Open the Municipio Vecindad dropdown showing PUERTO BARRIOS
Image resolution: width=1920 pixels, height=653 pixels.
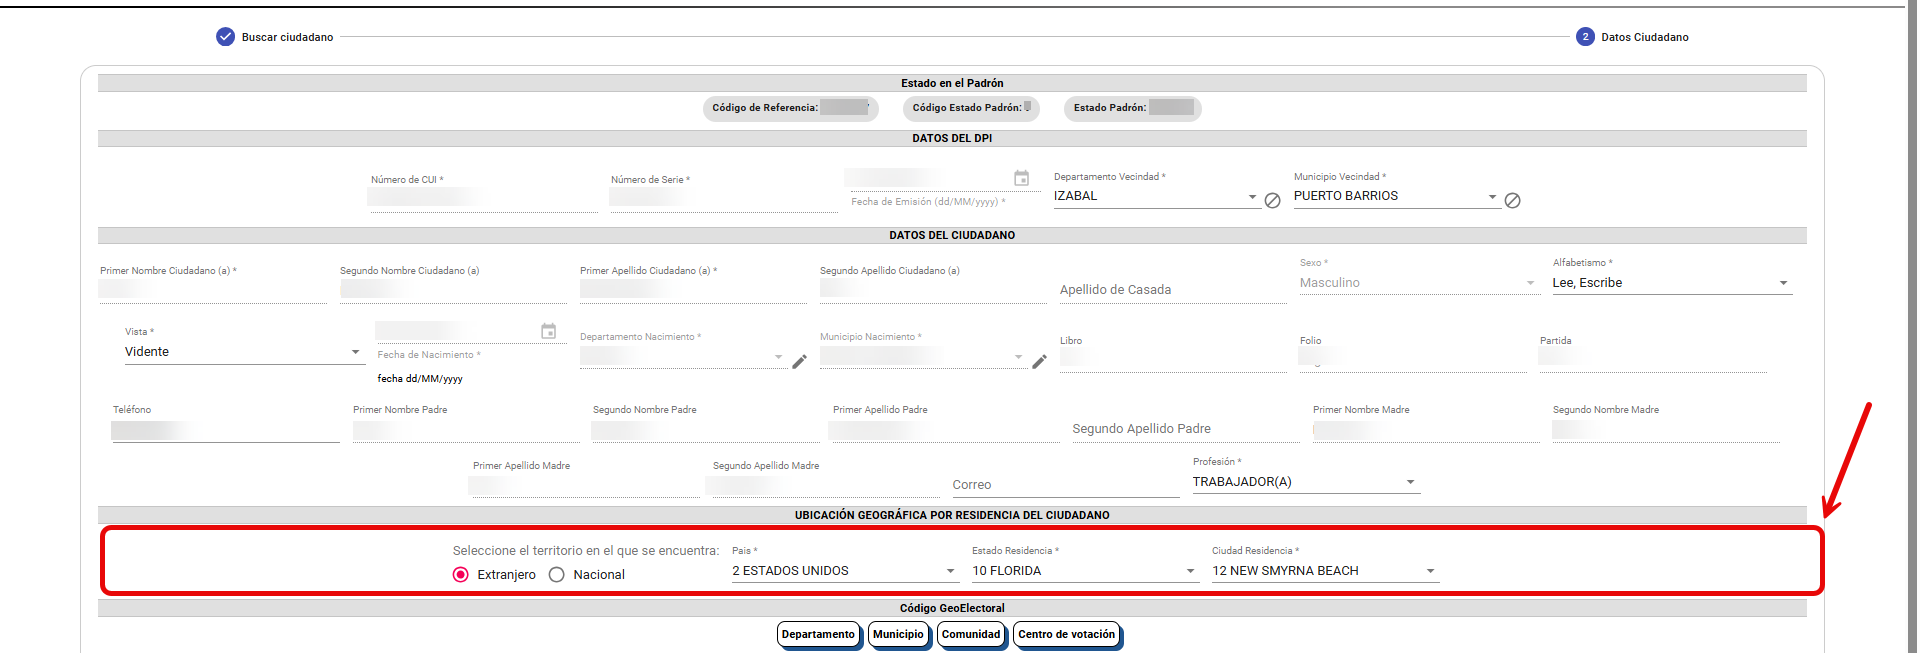point(1395,196)
